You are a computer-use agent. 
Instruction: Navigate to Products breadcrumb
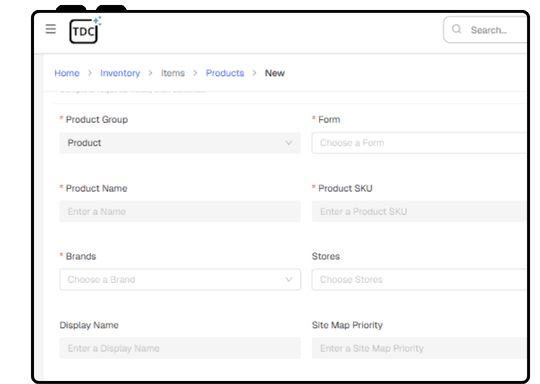pyautogui.click(x=225, y=73)
